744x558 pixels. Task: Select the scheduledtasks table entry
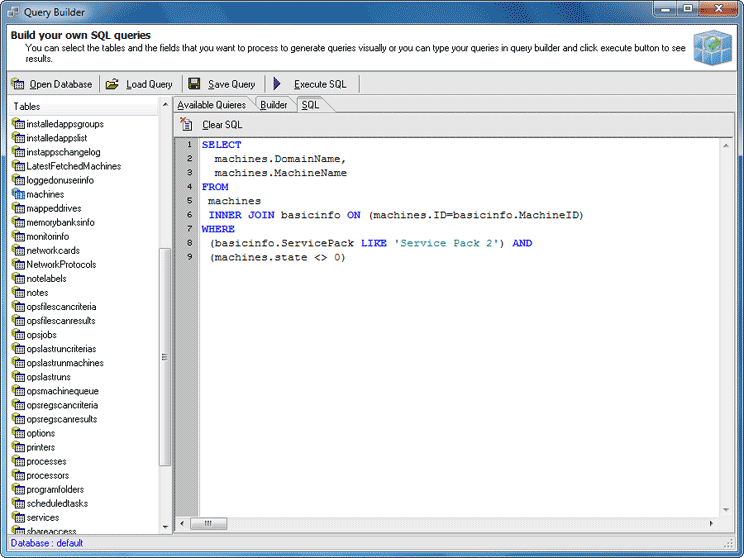[57, 503]
